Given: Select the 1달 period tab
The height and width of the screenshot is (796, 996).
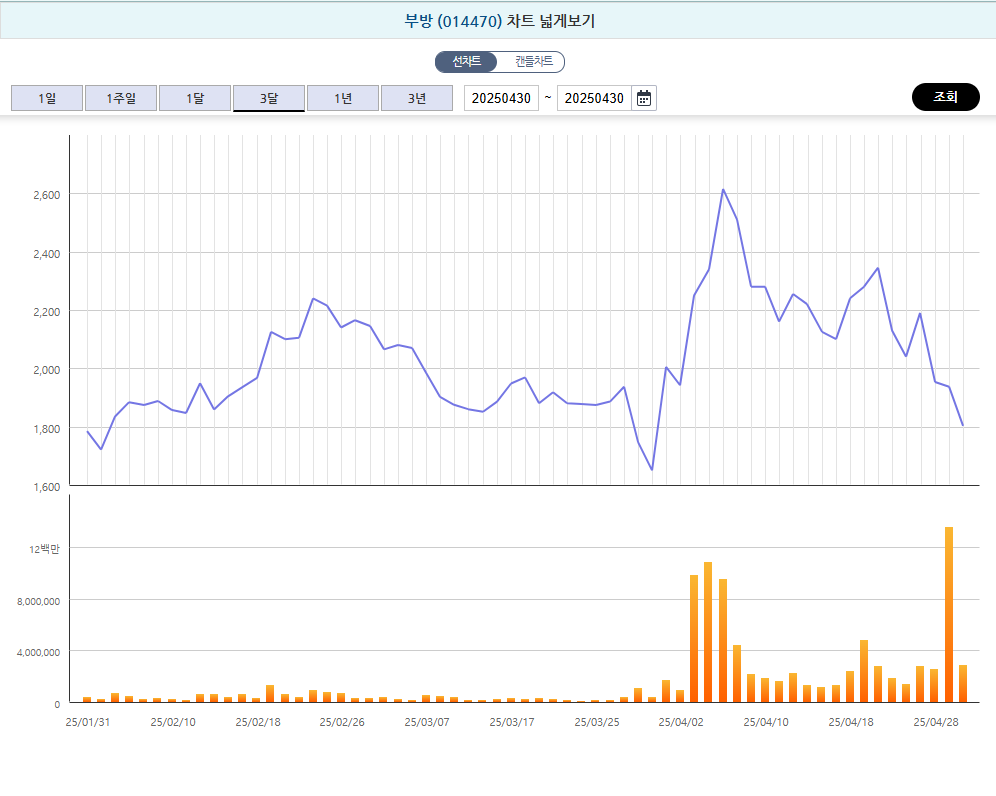Looking at the screenshot, I should coord(195,98).
